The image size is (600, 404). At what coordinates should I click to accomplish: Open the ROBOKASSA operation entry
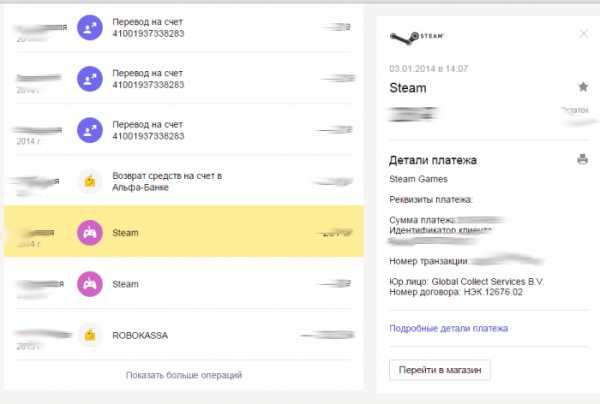click(x=140, y=336)
